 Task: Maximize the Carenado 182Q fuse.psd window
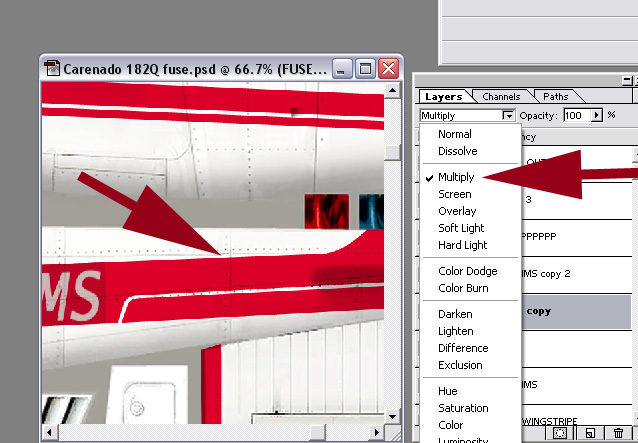click(x=366, y=69)
